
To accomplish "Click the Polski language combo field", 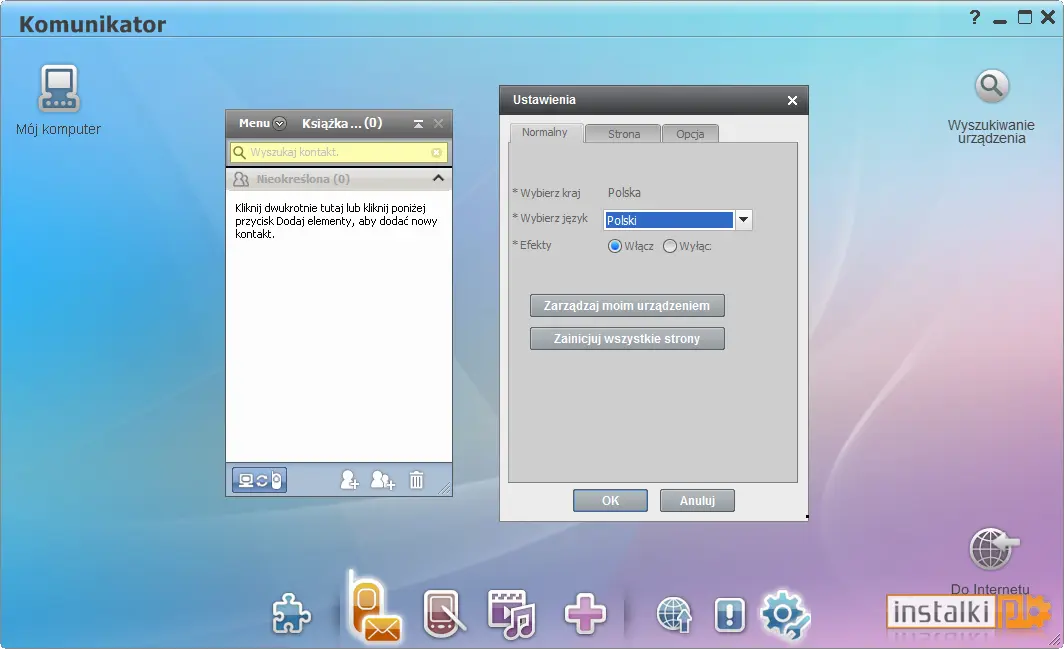I will pyautogui.click(x=668, y=220).
